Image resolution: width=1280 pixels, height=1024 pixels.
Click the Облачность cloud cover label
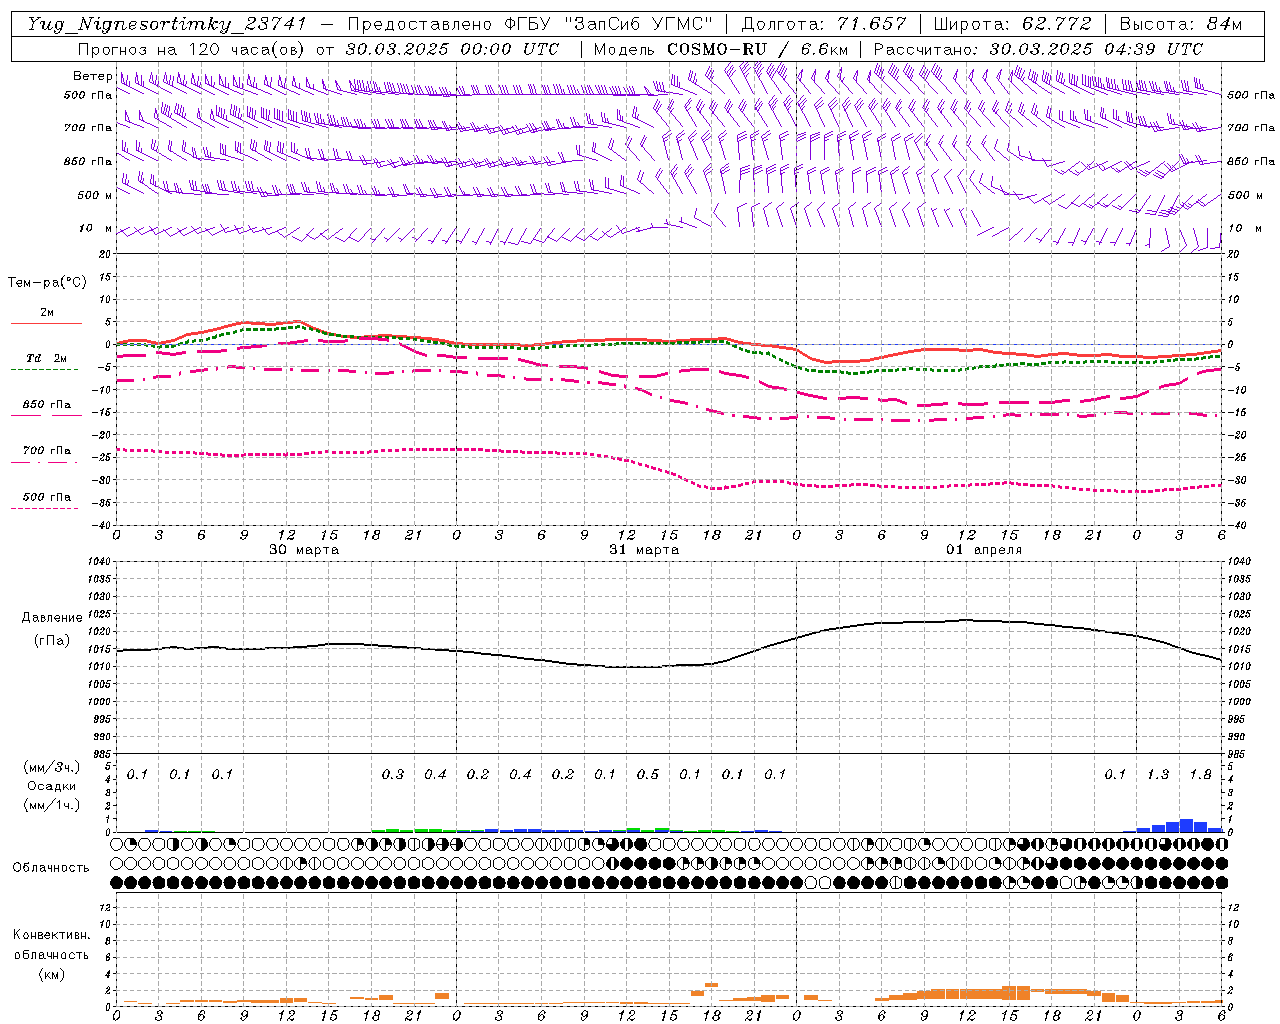click(51, 867)
